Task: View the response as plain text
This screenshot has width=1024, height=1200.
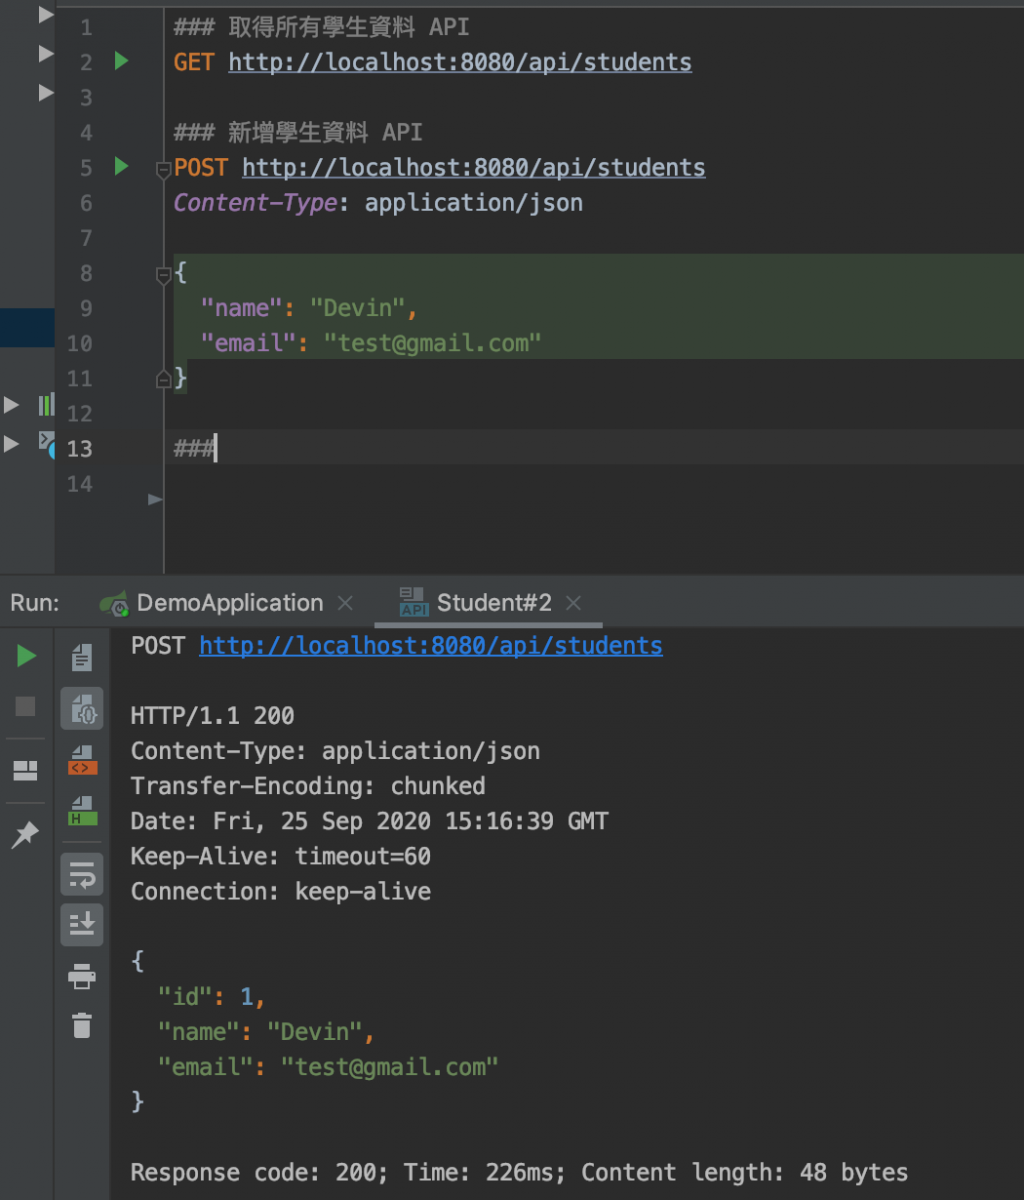Action: tap(82, 657)
